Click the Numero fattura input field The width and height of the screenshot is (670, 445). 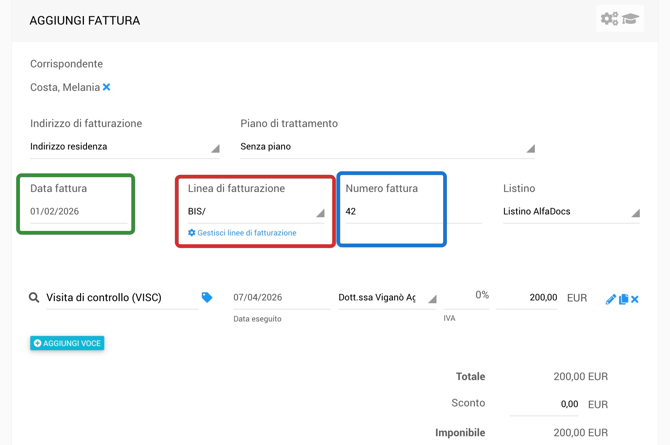(x=391, y=212)
